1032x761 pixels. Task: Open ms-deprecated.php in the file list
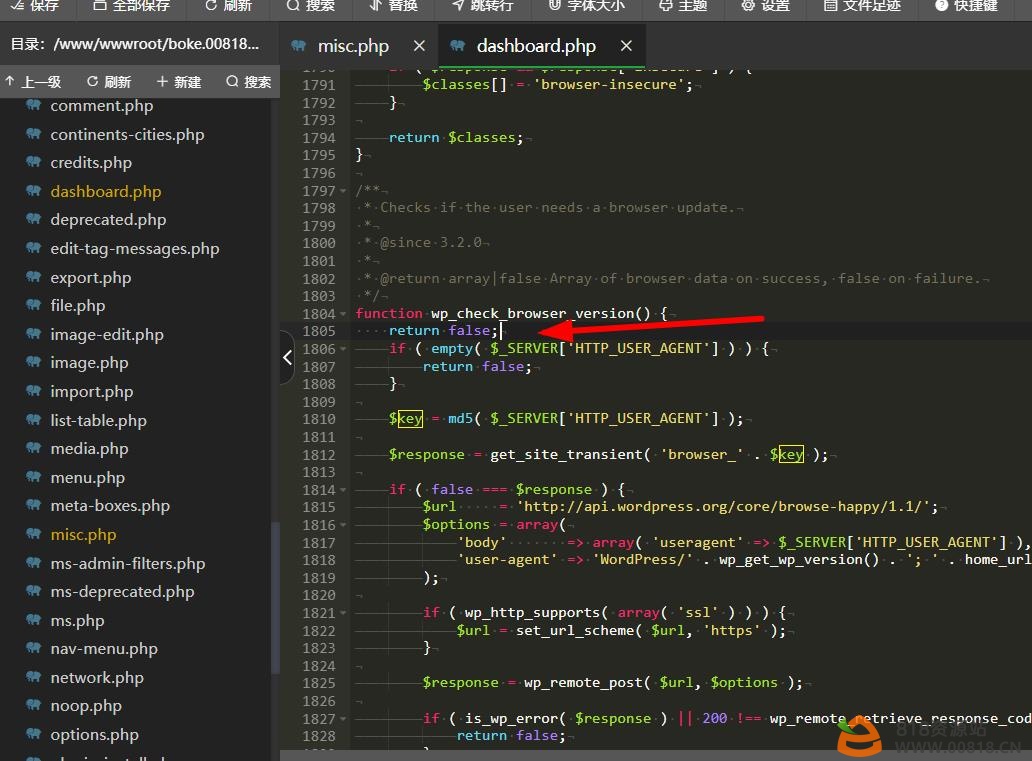[x=122, y=592]
